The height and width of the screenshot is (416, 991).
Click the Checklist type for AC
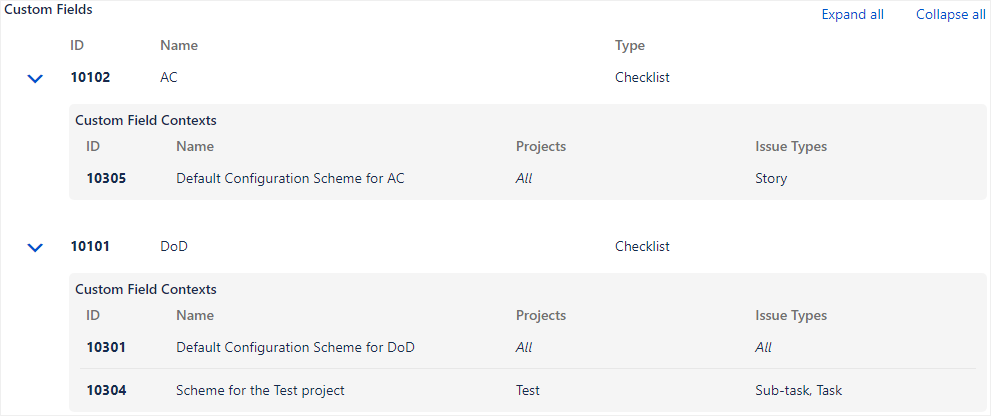[x=642, y=77]
